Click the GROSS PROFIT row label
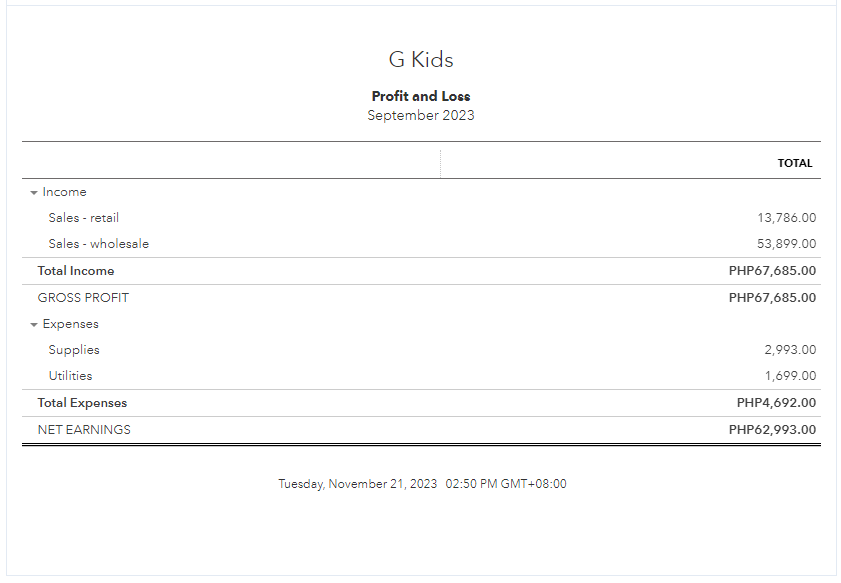This screenshot has height=583, width=841. [x=83, y=298]
